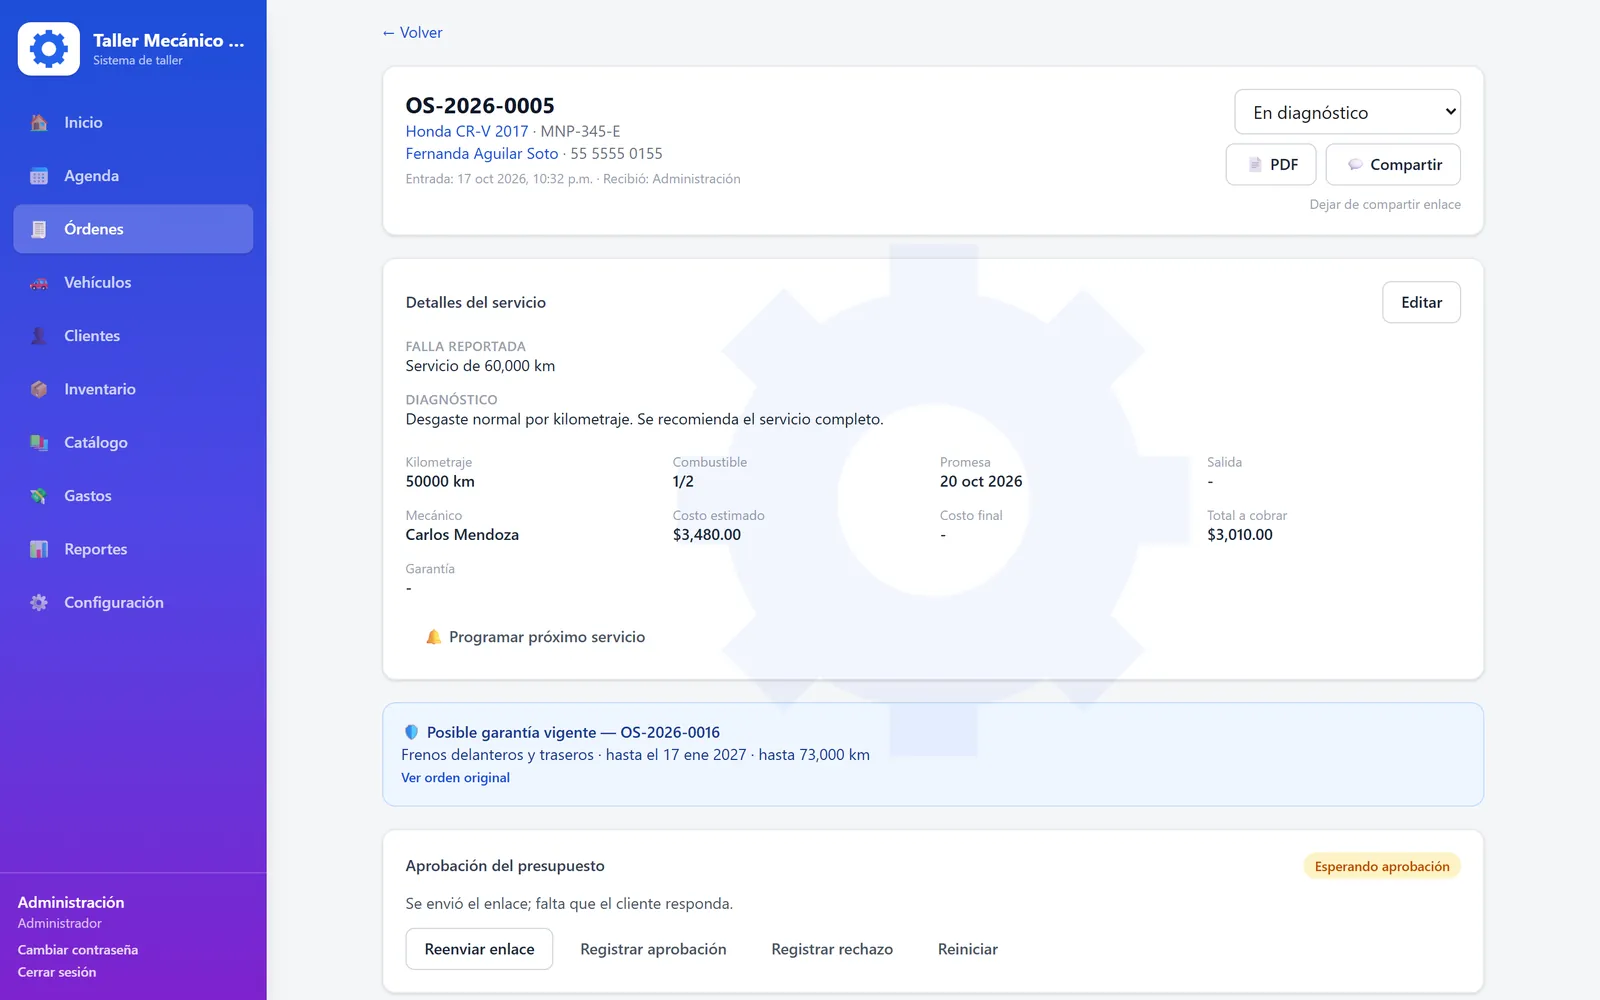Image resolution: width=1600 pixels, height=1000 pixels.
Task: Click the Vehículos car icon
Action: [39, 283]
